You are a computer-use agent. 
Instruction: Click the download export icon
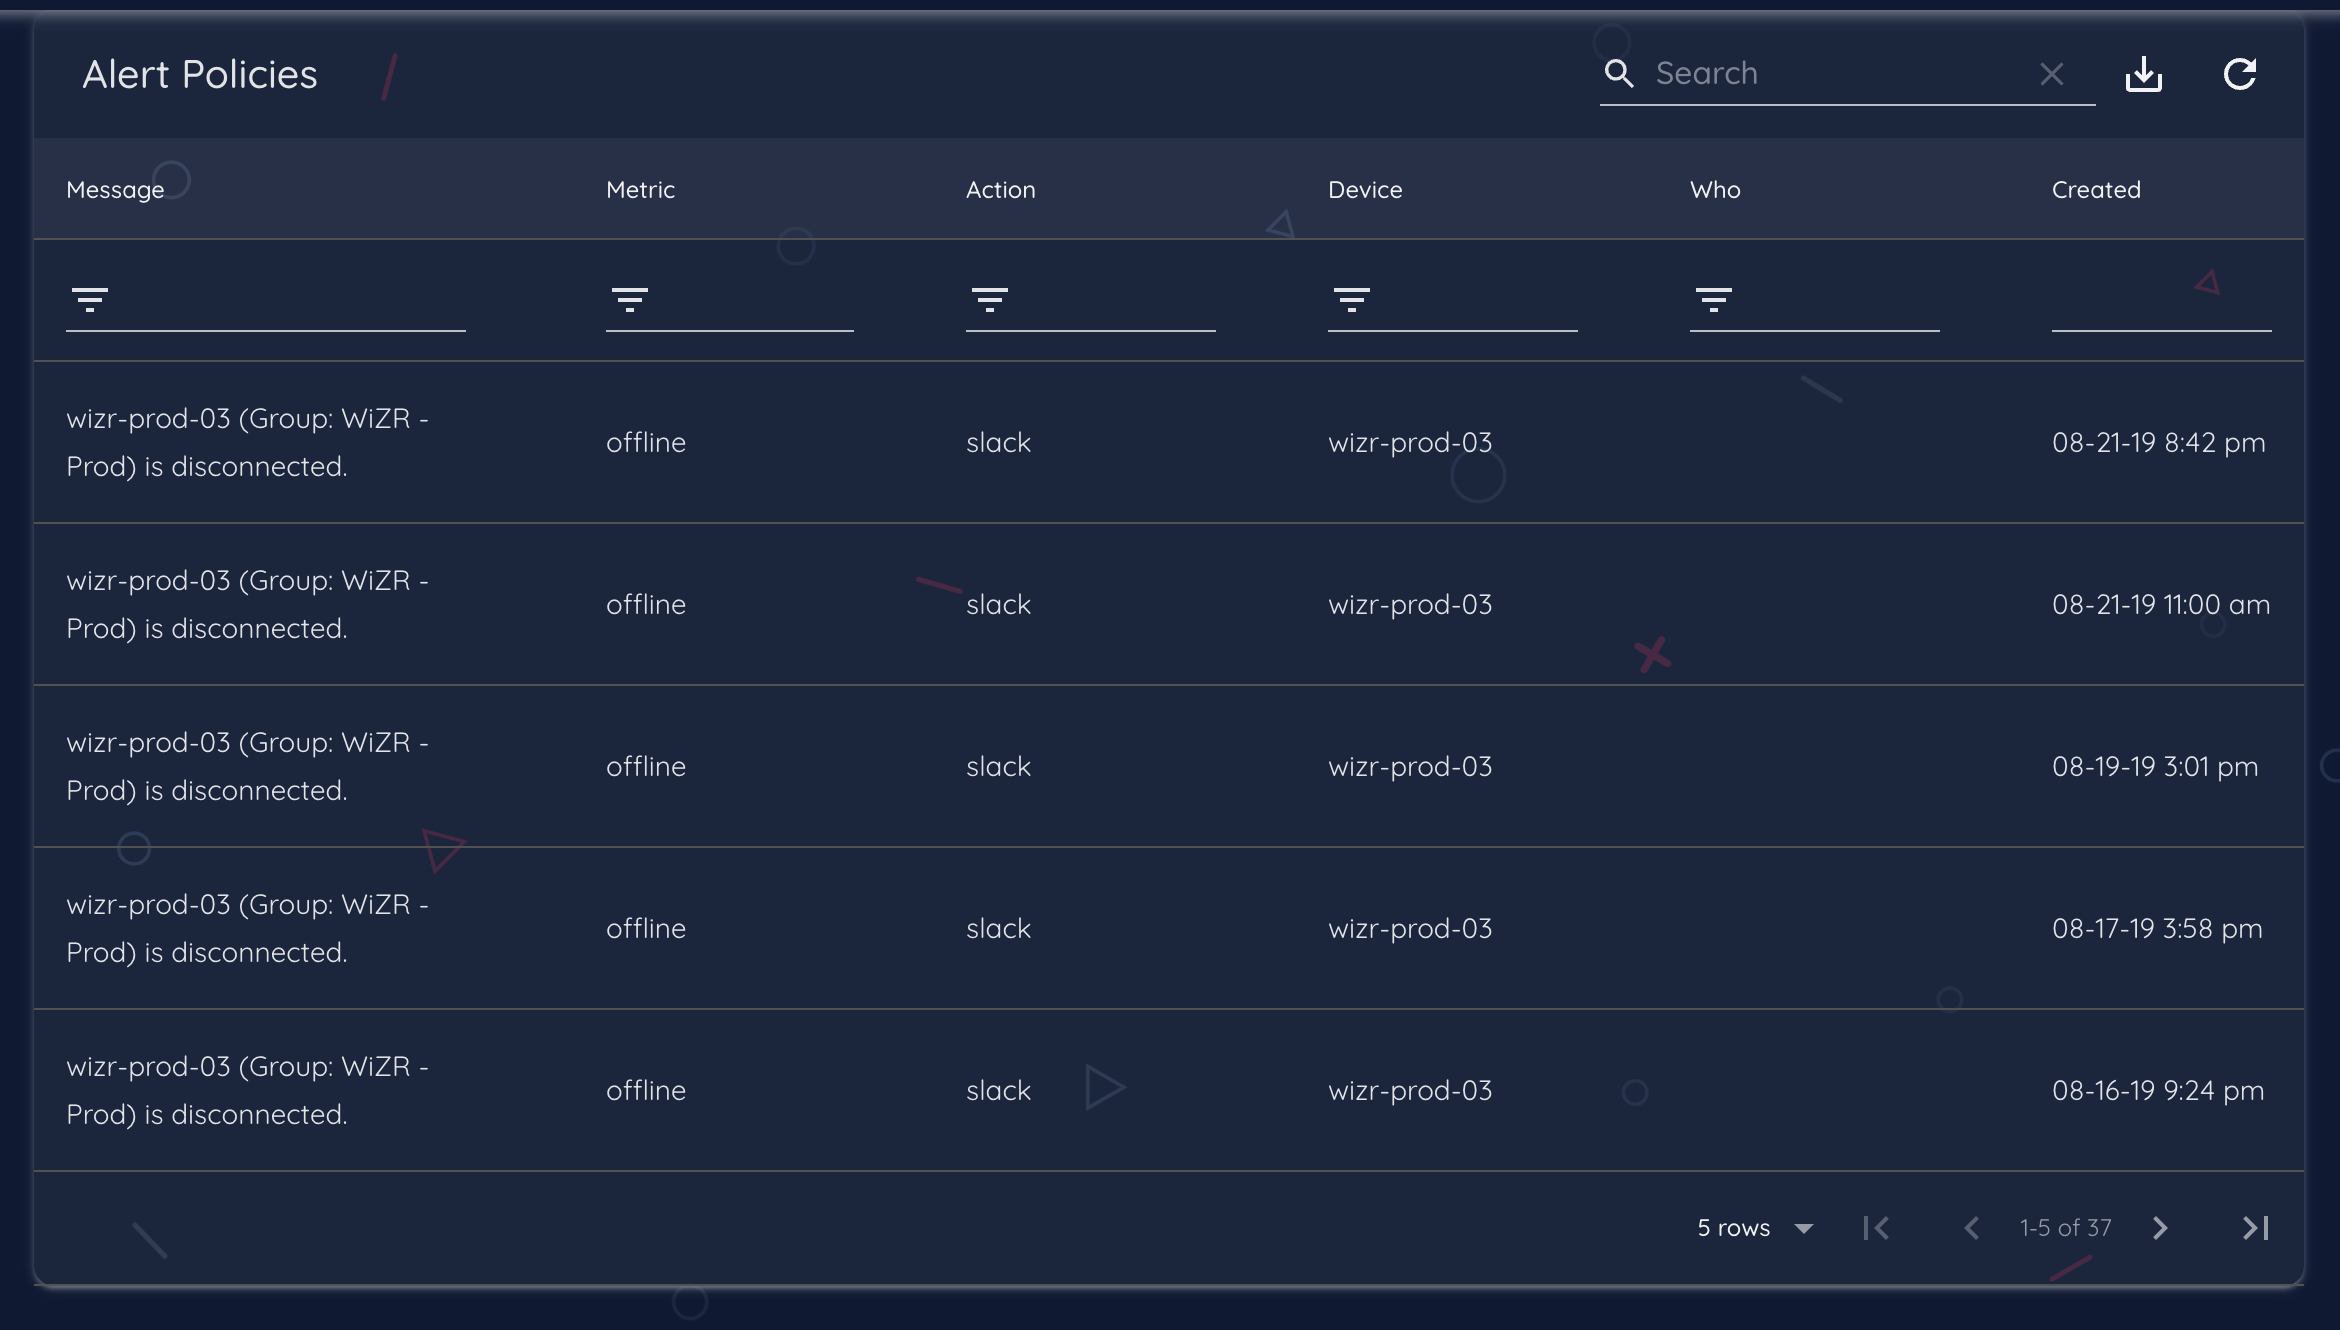(x=2143, y=74)
